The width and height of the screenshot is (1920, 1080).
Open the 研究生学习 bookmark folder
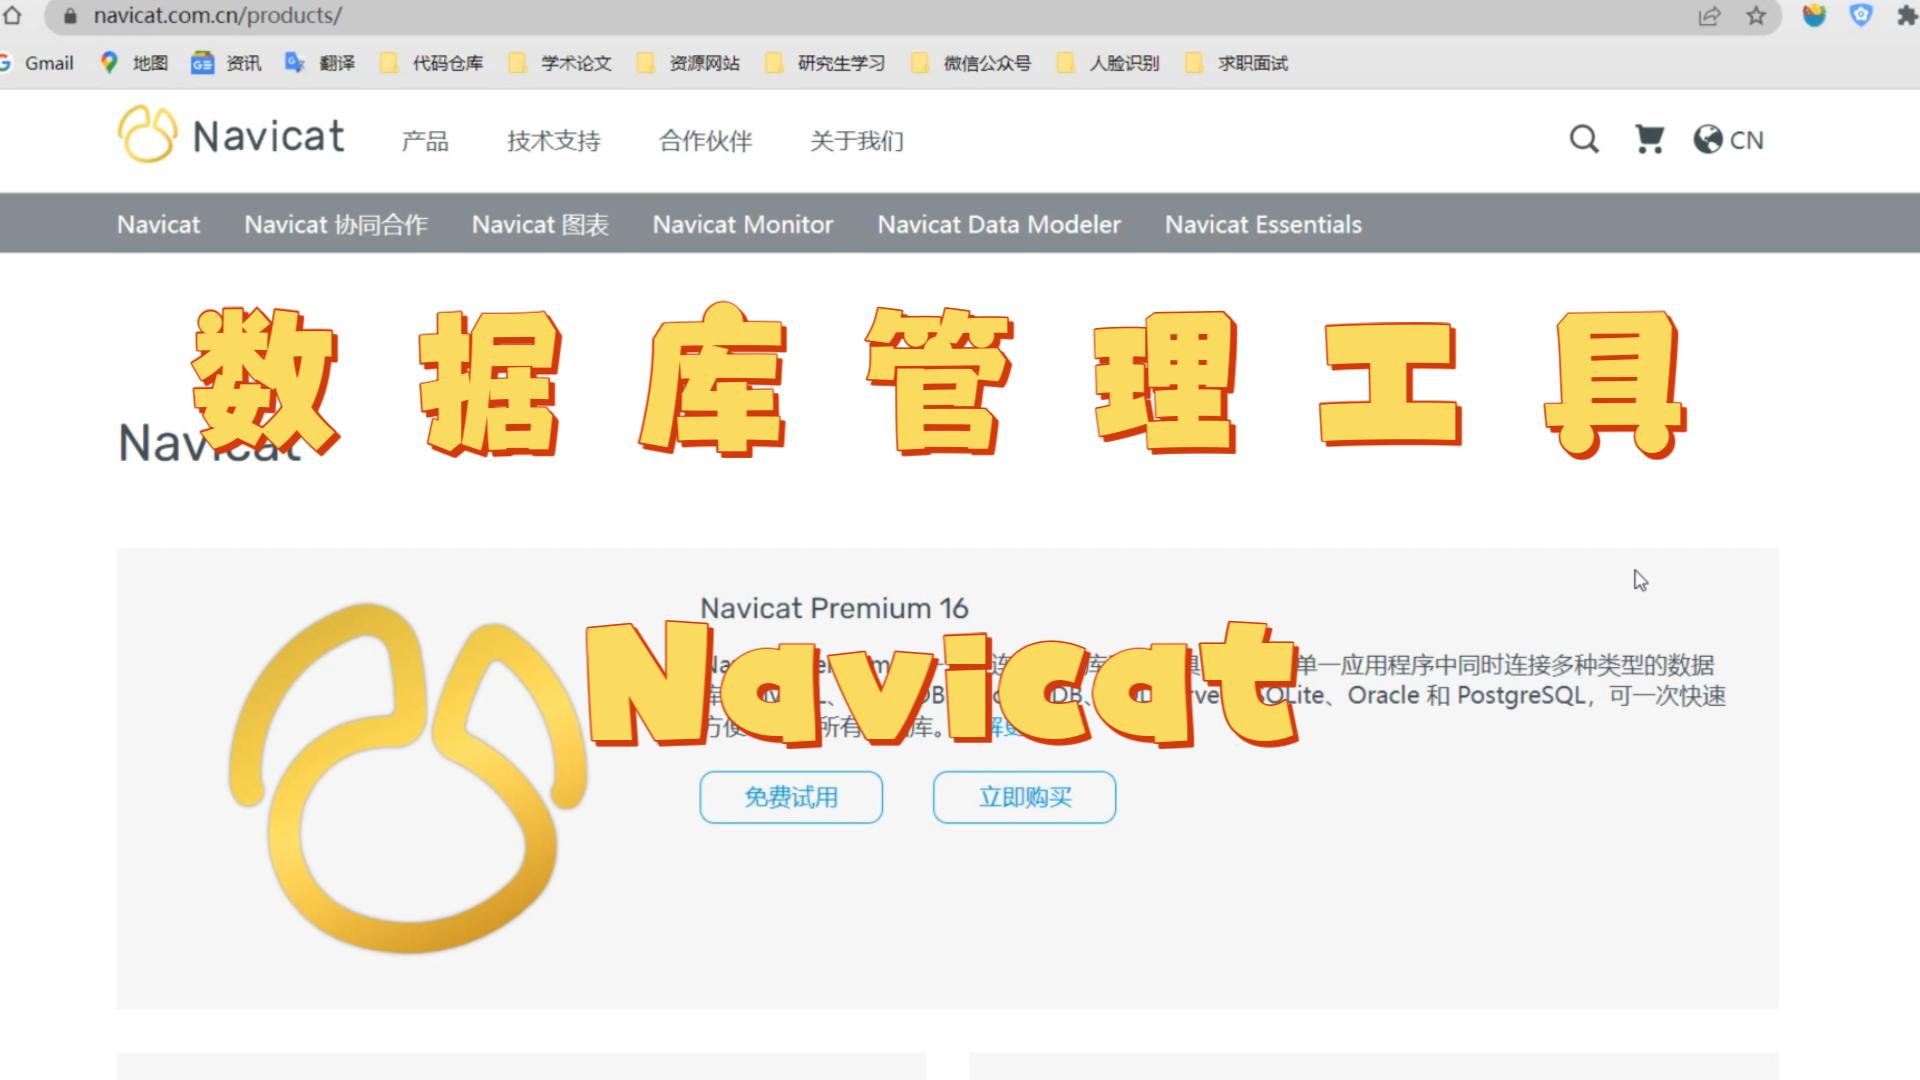(825, 63)
